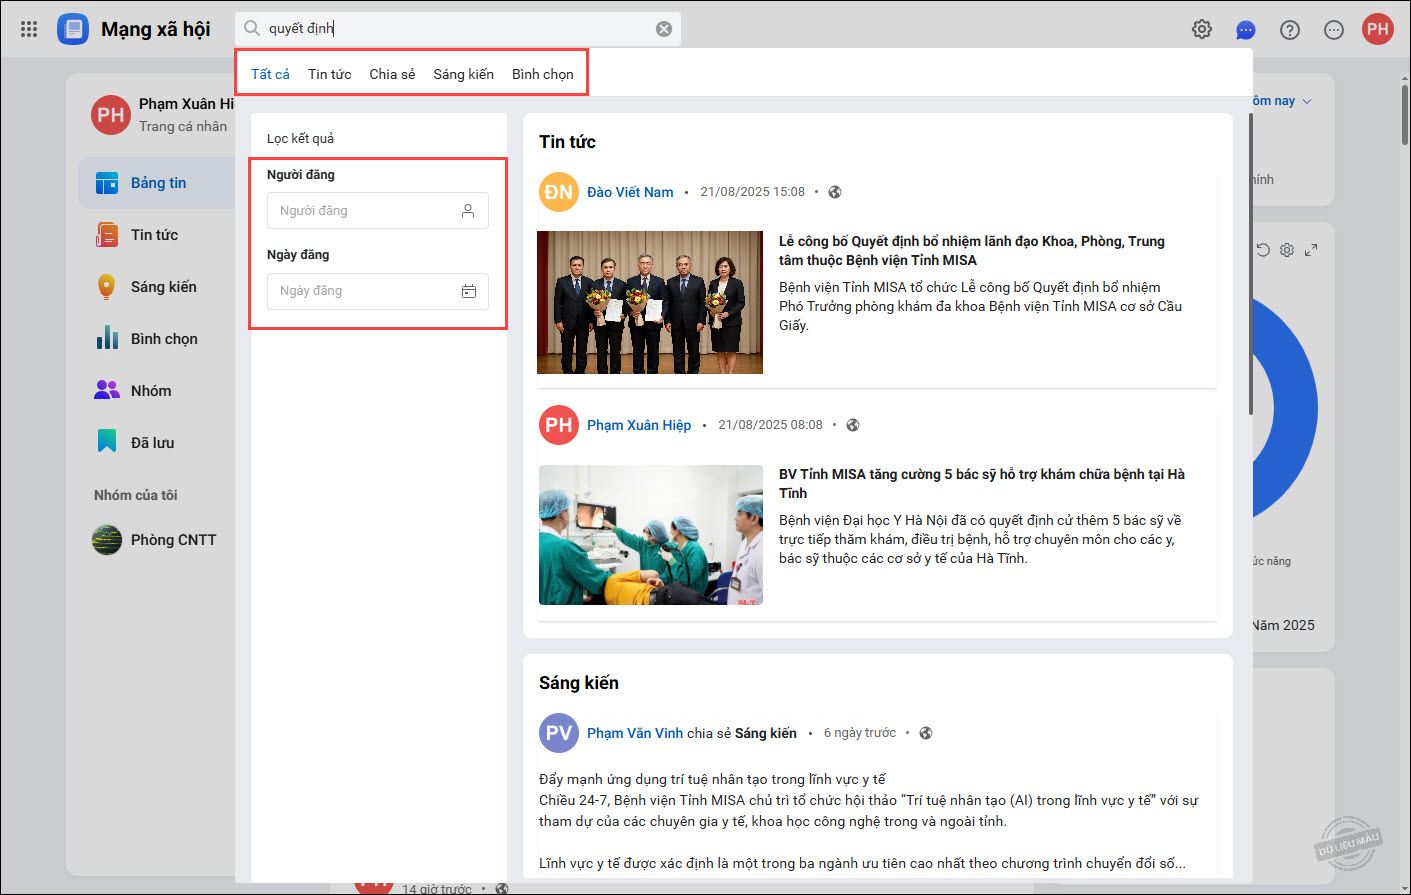Expand the chart widget to fullscreen

click(1311, 250)
